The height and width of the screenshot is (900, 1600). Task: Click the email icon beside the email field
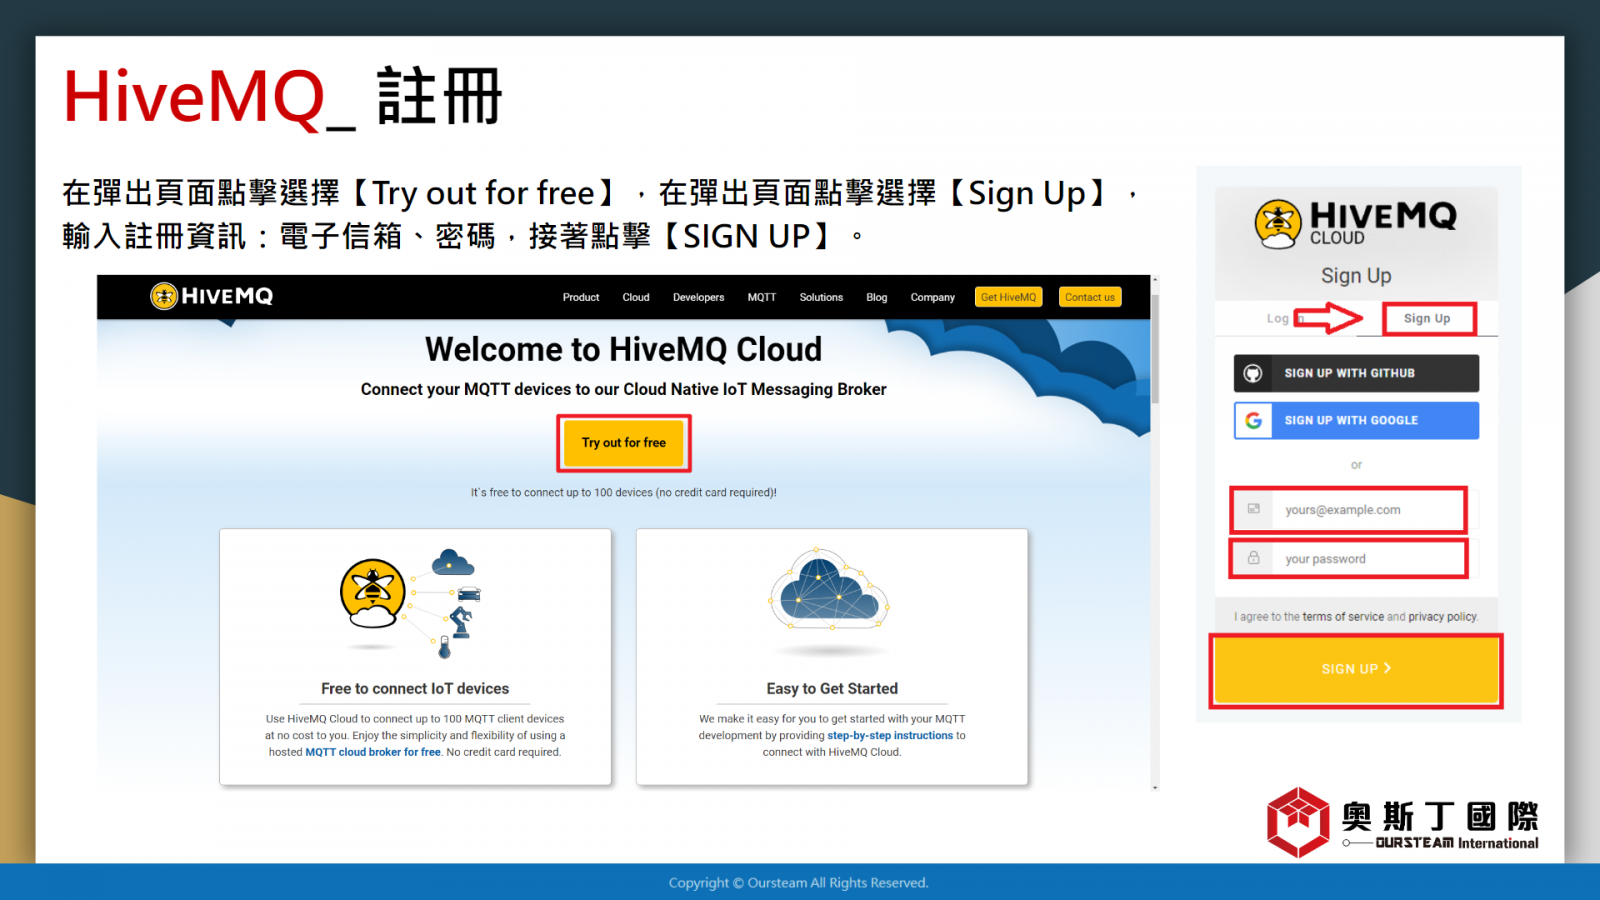pyautogui.click(x=1253, y=509)
